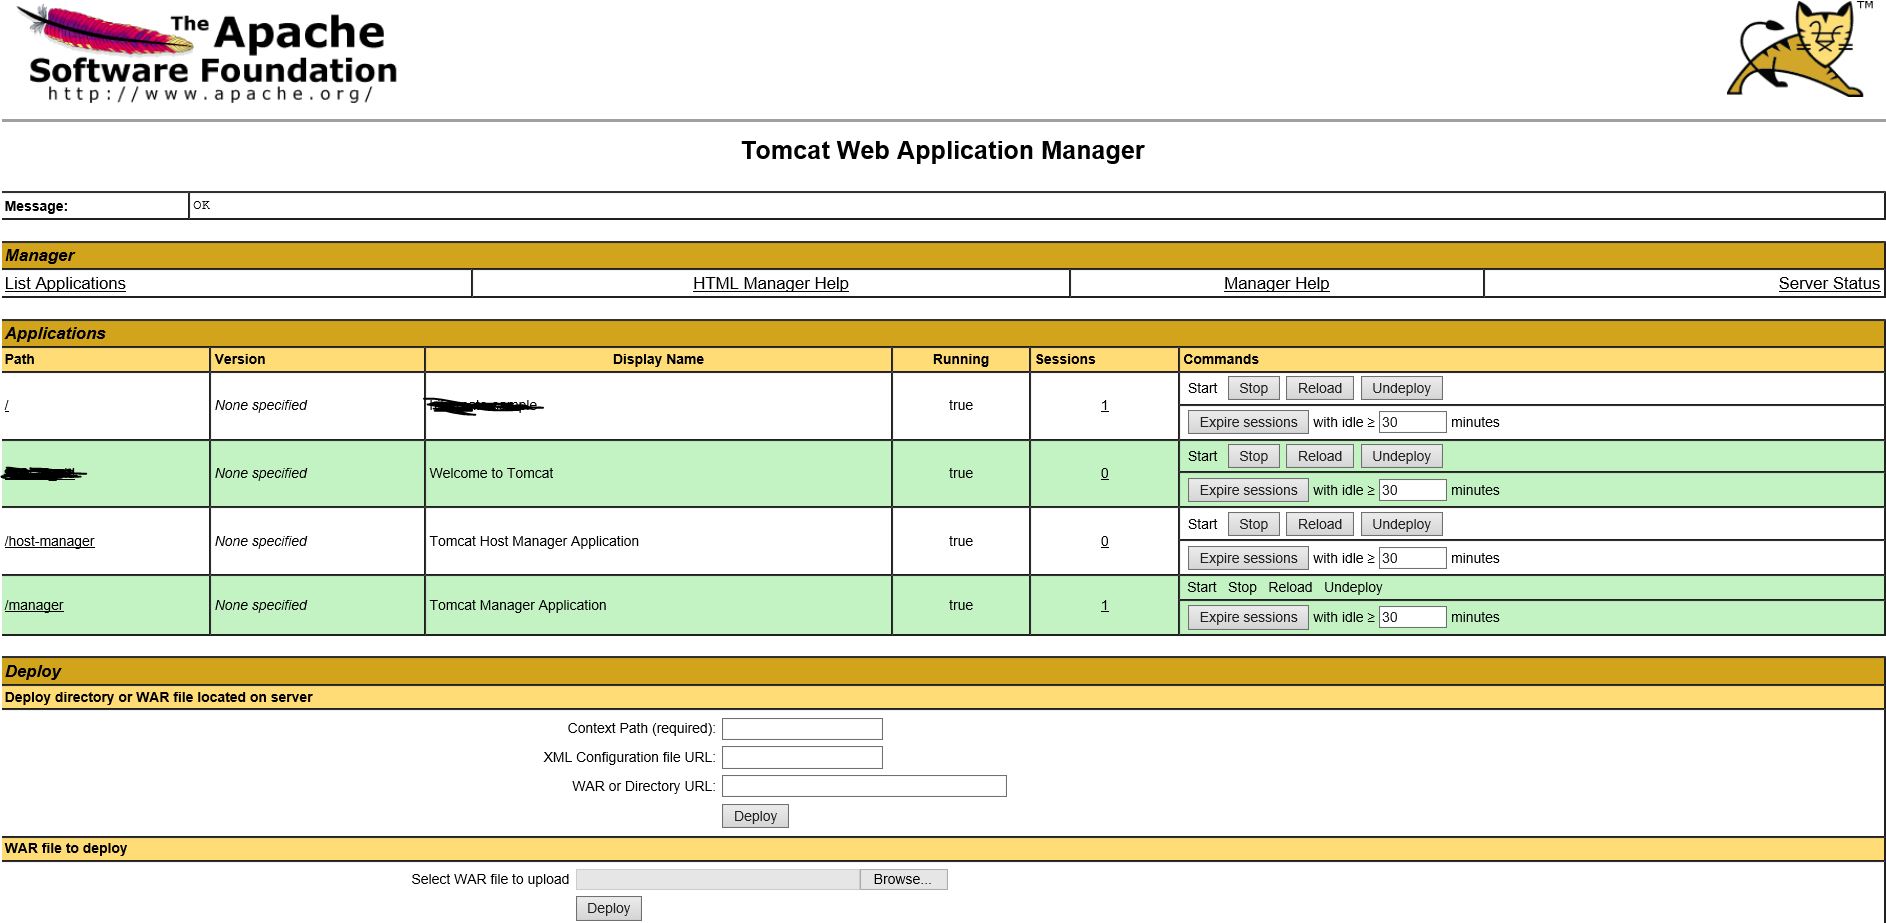
Task: Focus idle minutes field for Welcome to Tomcat
Action: pos(1412,490)
